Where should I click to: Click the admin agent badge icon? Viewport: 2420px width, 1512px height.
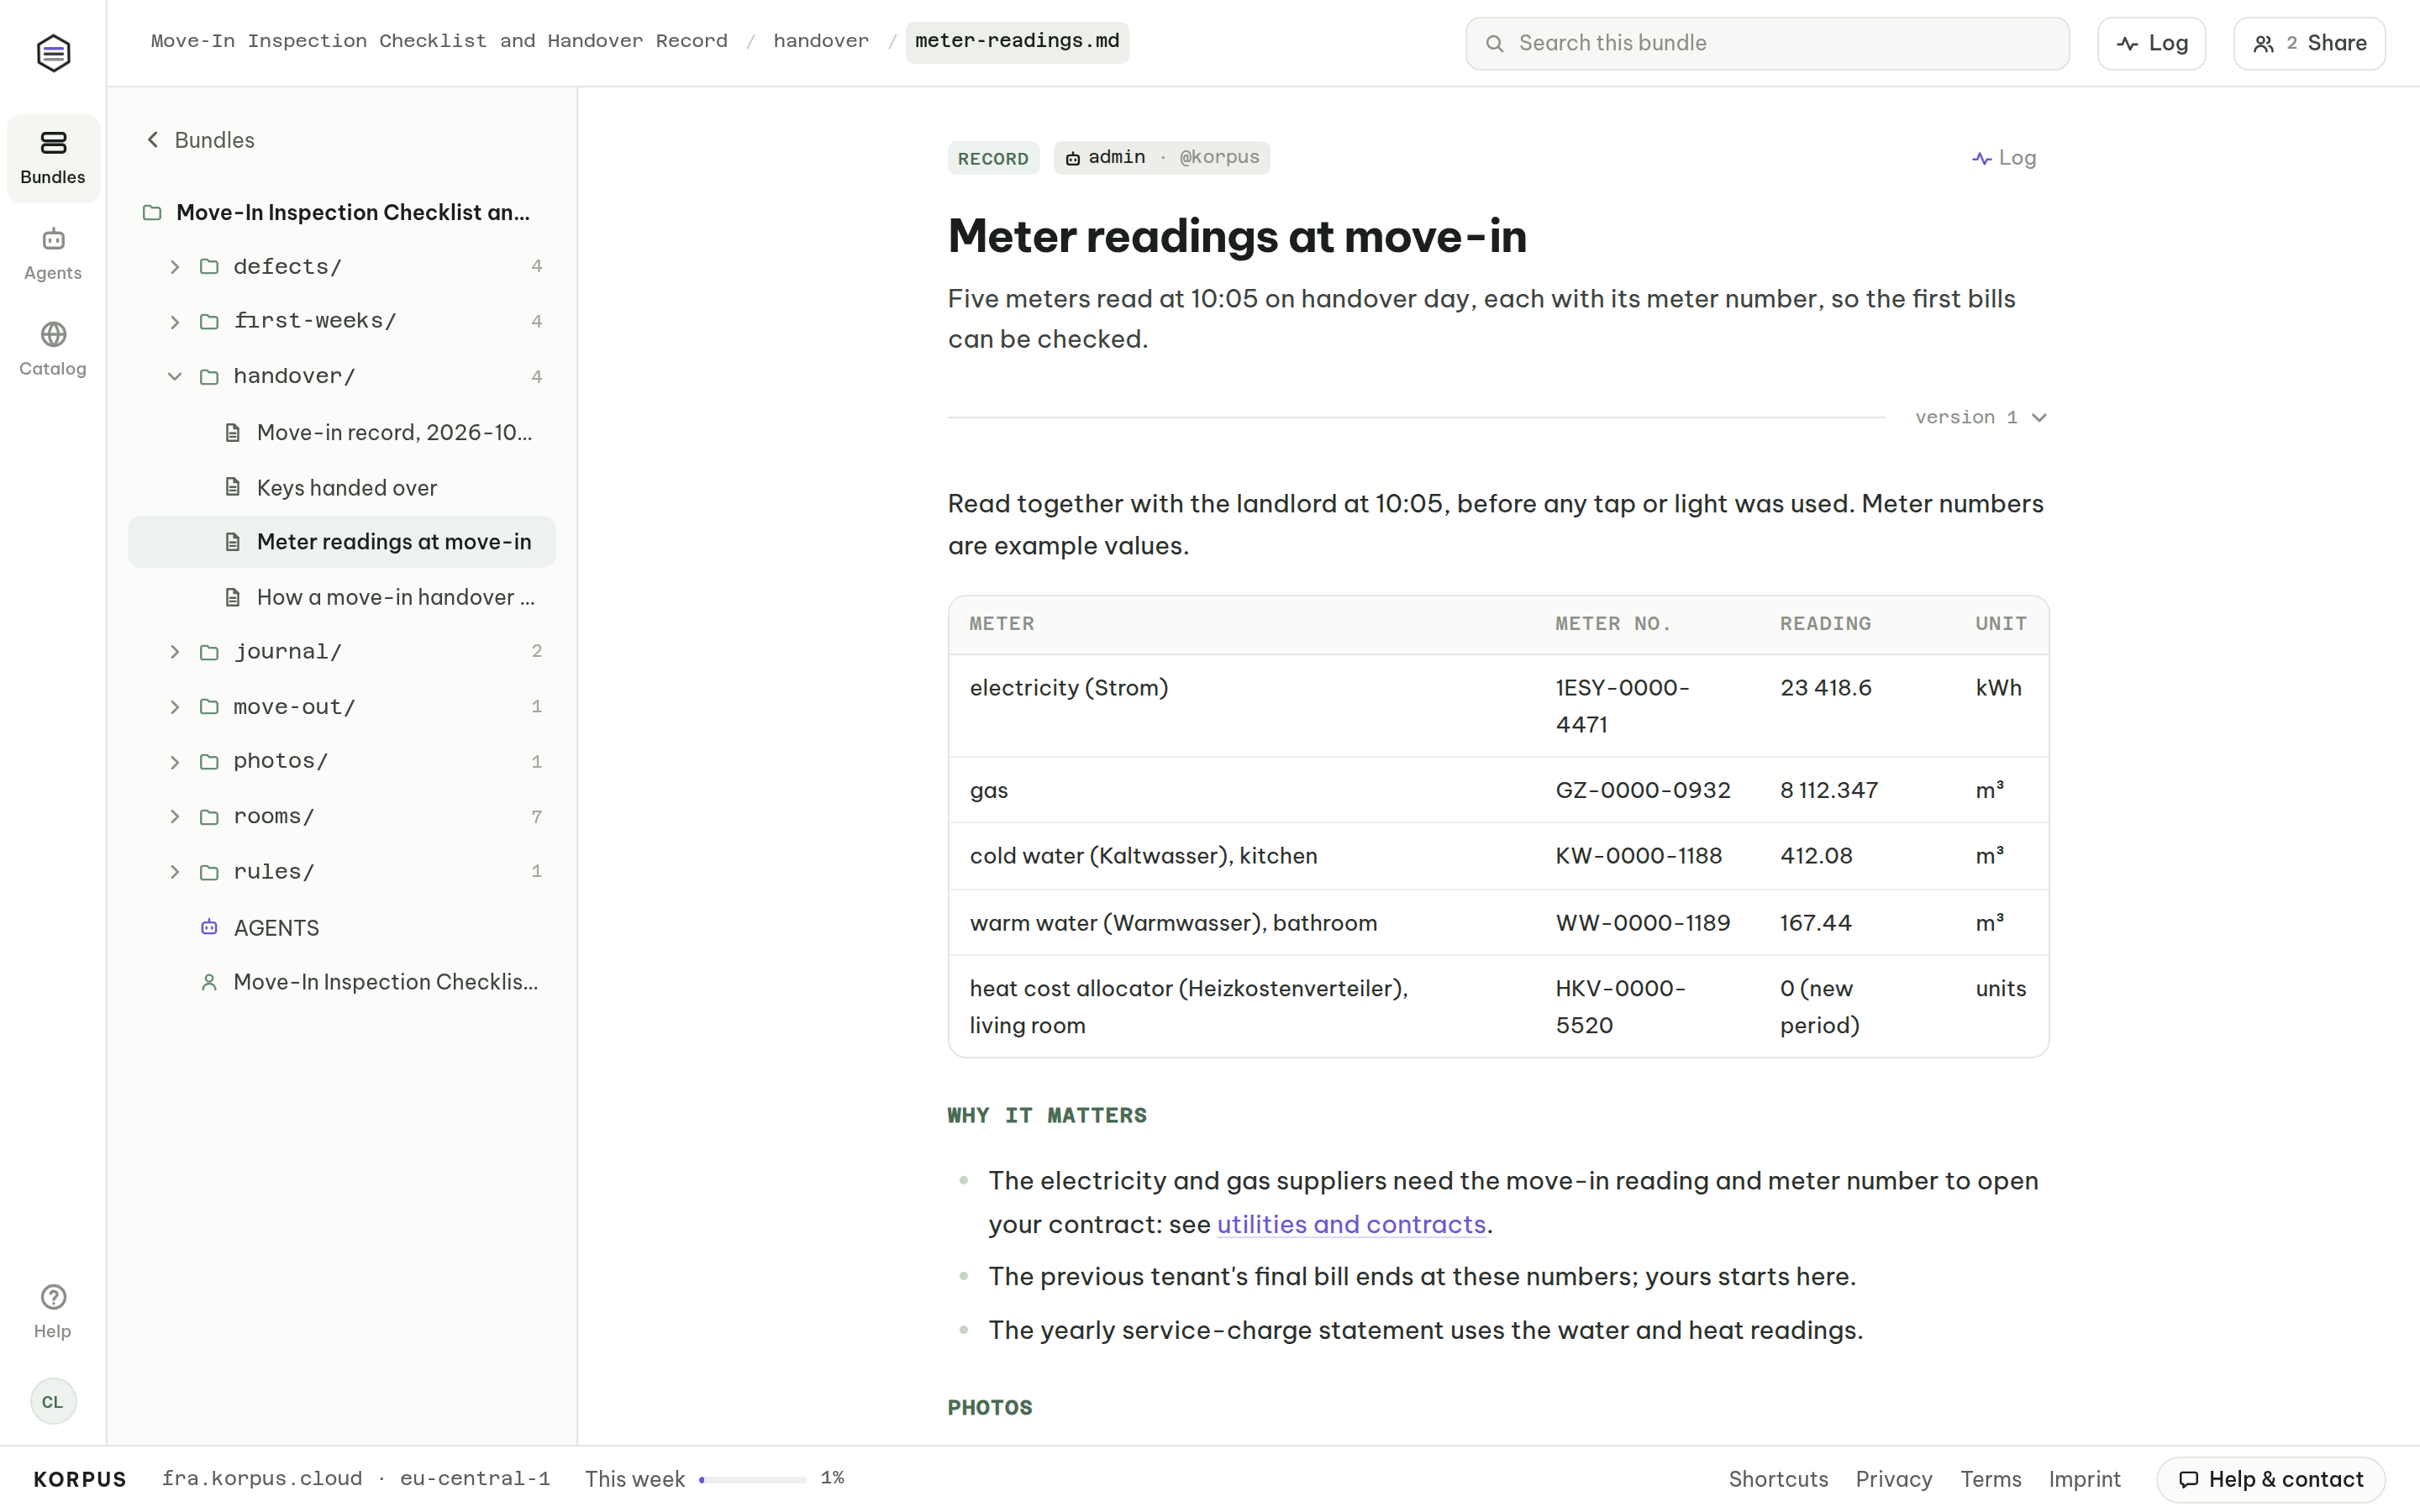point(1072,158)
